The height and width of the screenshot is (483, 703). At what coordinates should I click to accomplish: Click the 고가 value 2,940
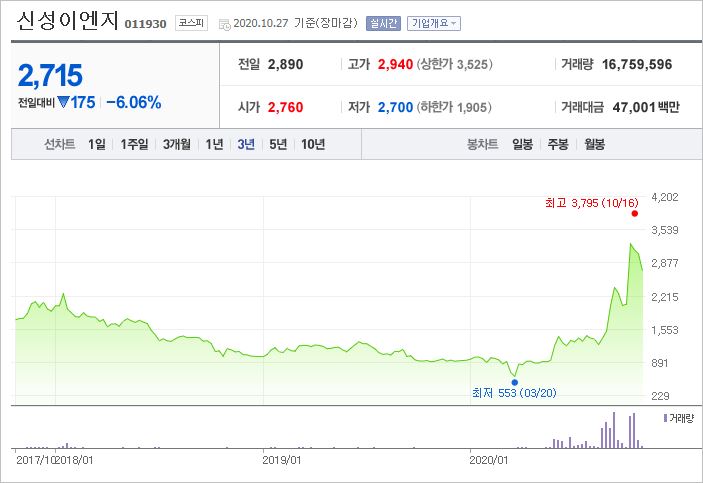point(395,65)
